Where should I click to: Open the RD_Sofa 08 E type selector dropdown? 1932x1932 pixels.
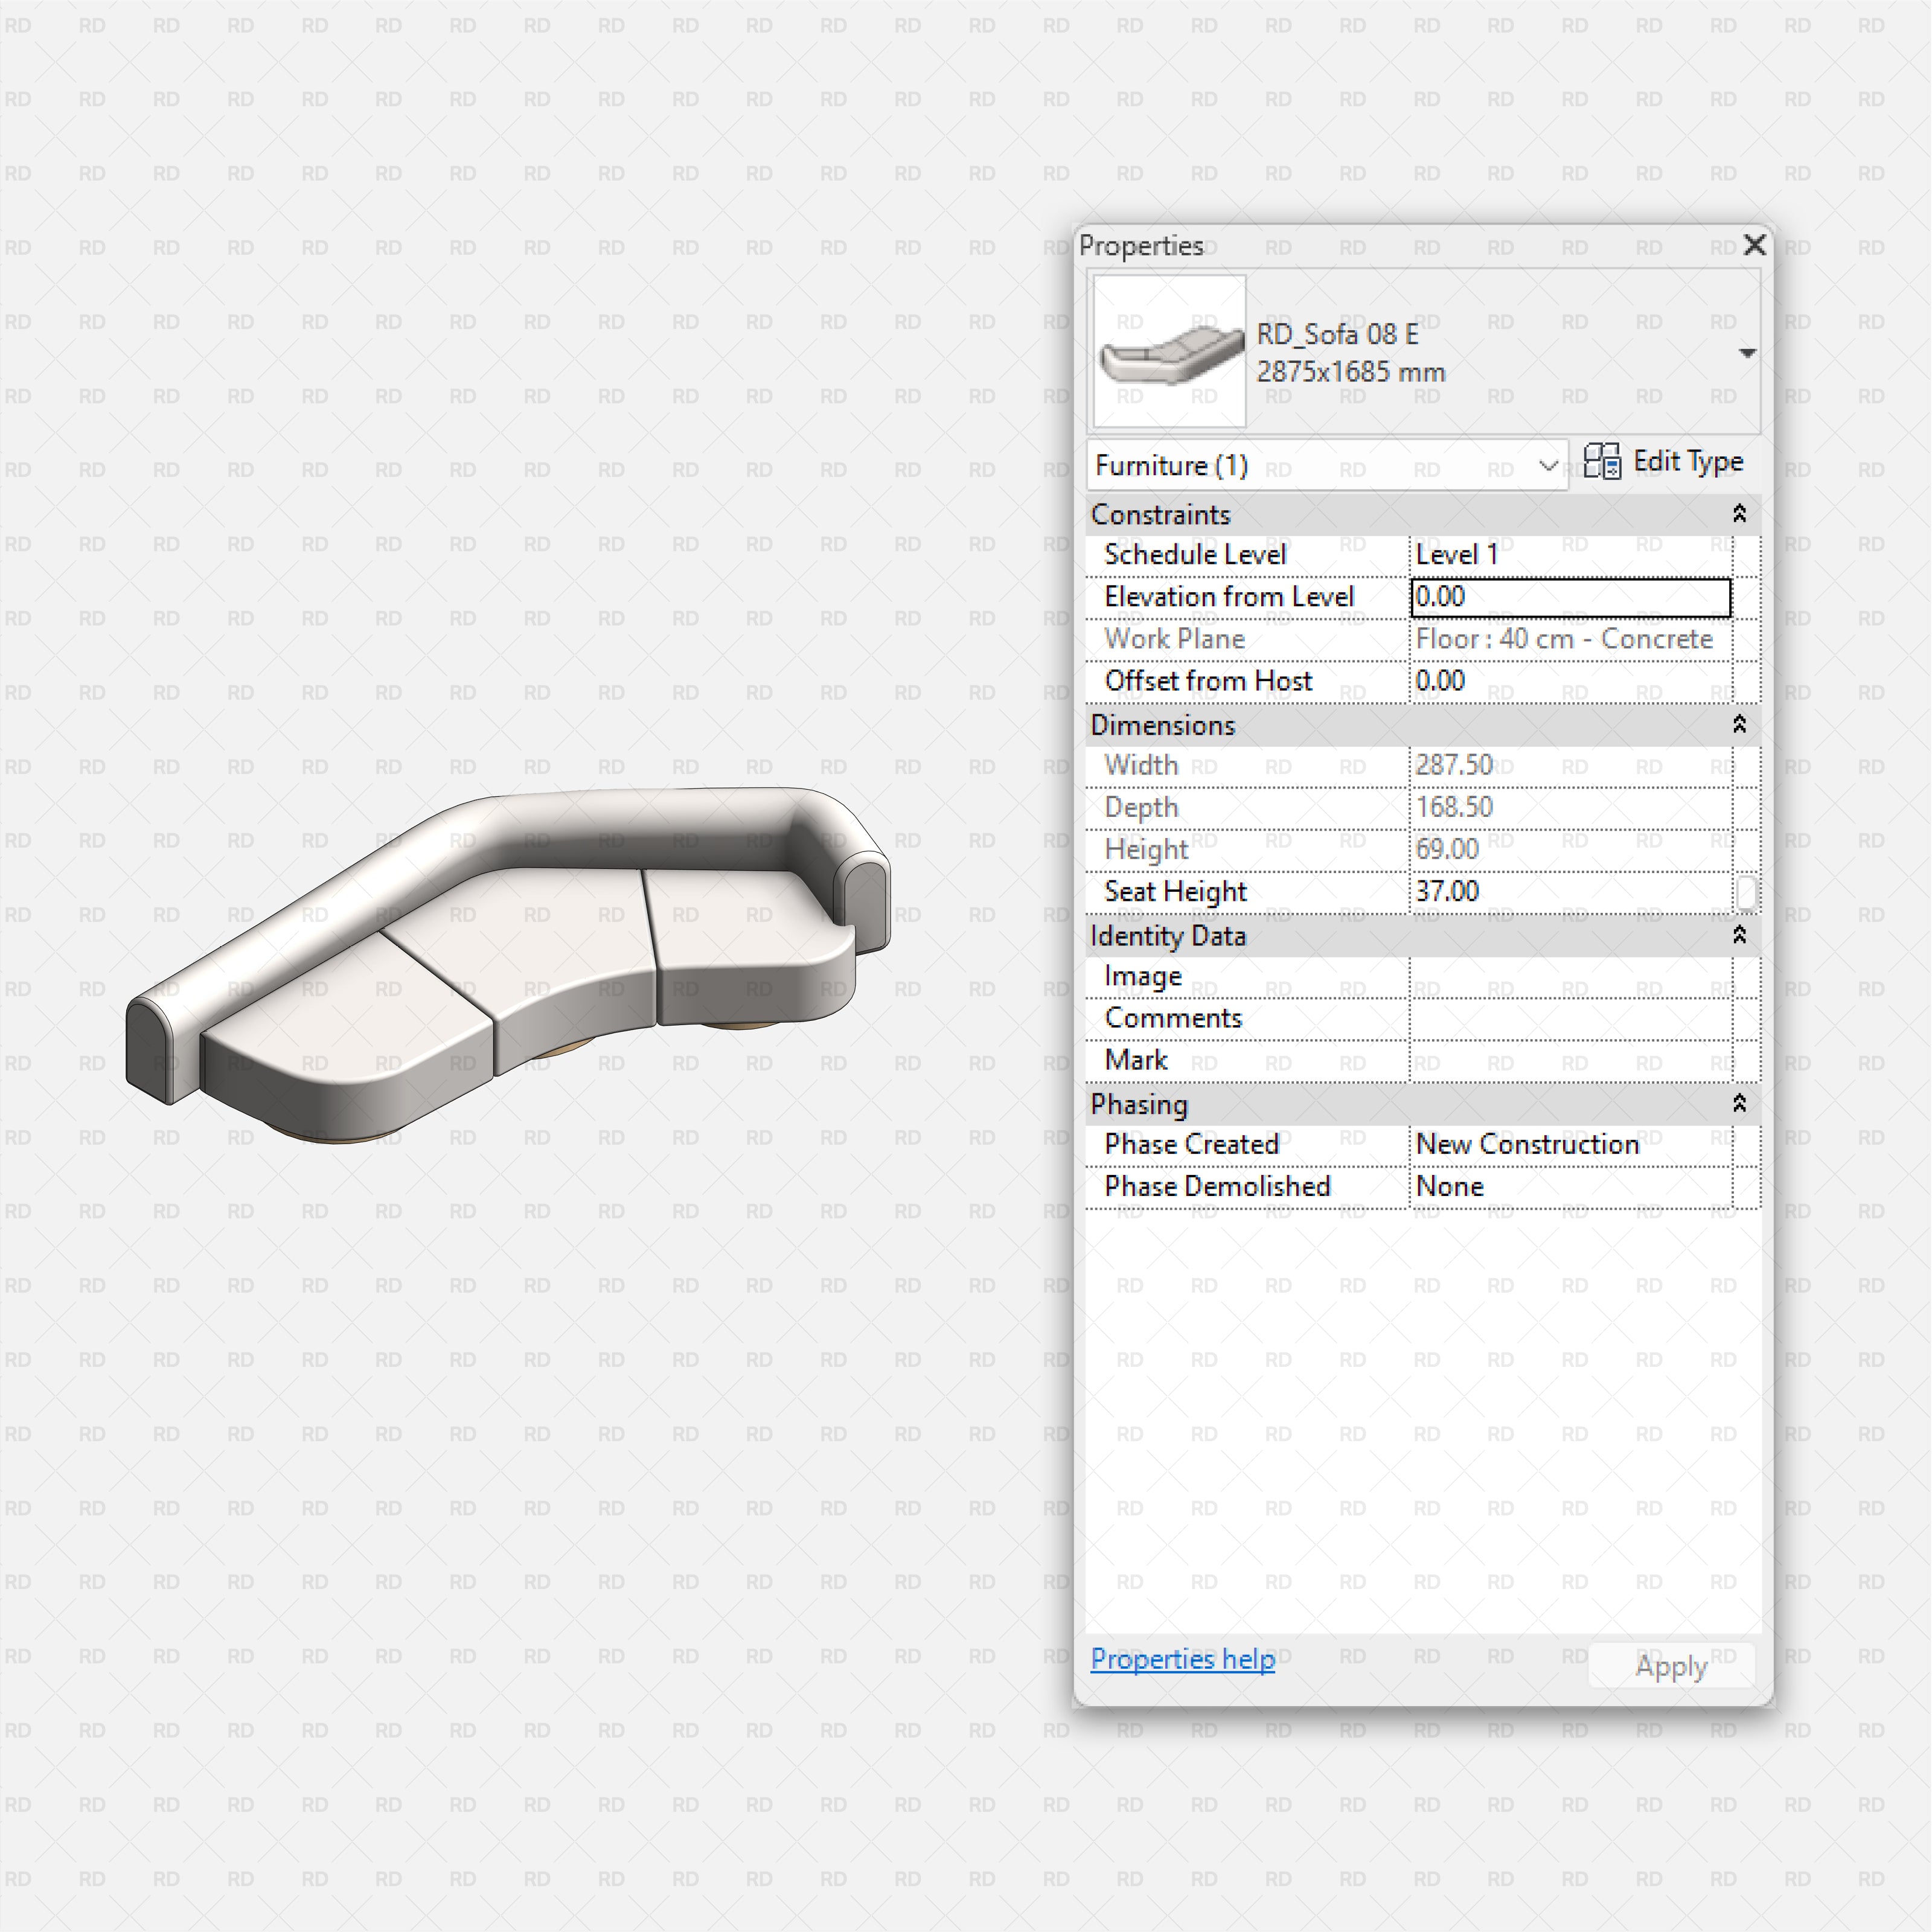pyautogui.click(x=1747, y=353)
